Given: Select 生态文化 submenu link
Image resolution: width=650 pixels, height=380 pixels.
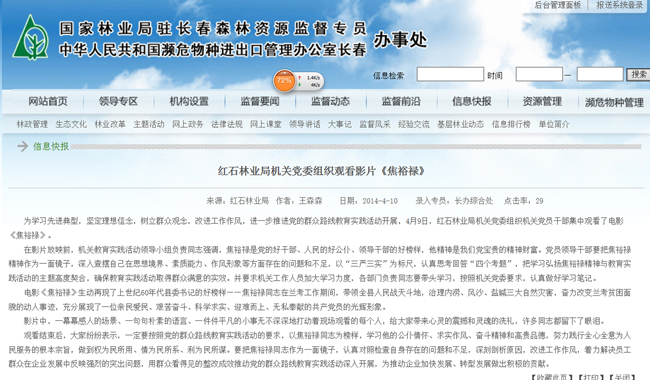Looking at the screenshot, I should click(71, 124).
